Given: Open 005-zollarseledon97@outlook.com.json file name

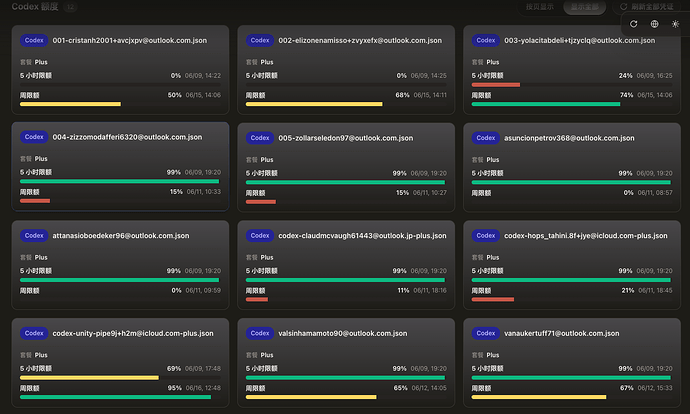Looking at the screenshot, I should point(345,138).
